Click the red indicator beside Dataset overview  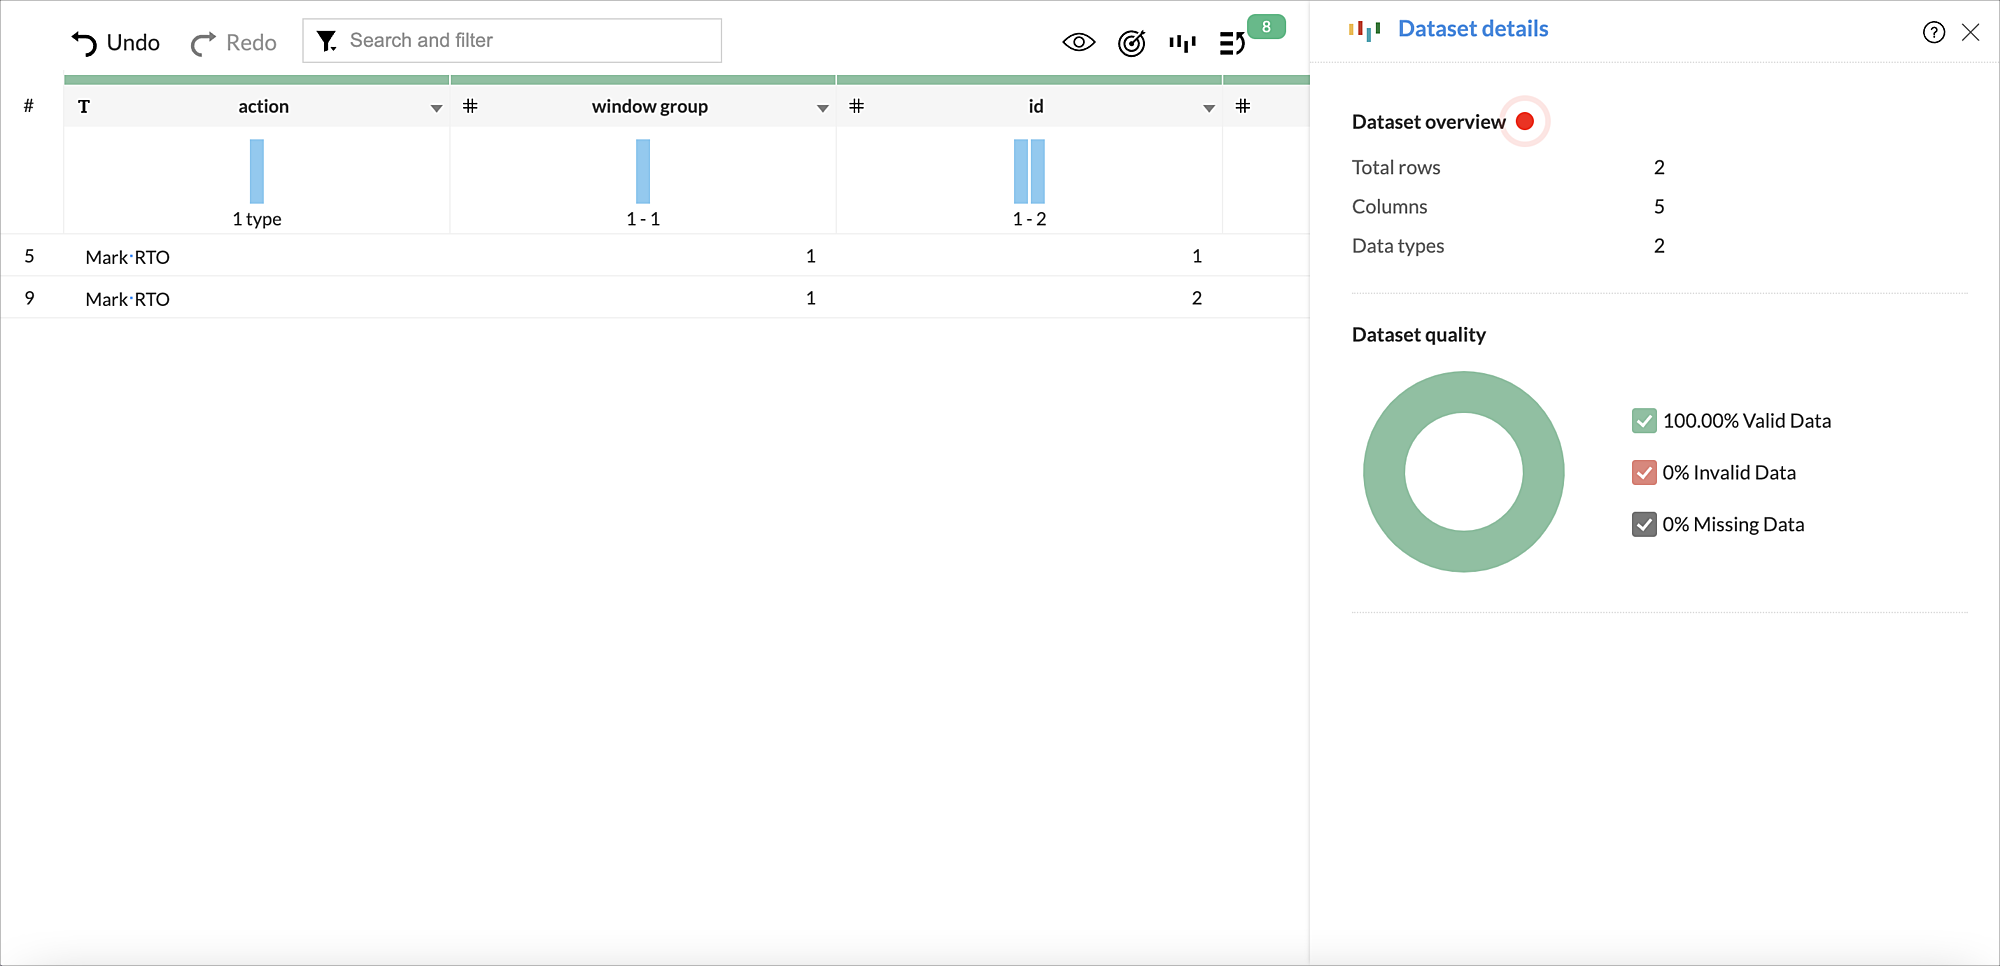tap(1524, 120)
